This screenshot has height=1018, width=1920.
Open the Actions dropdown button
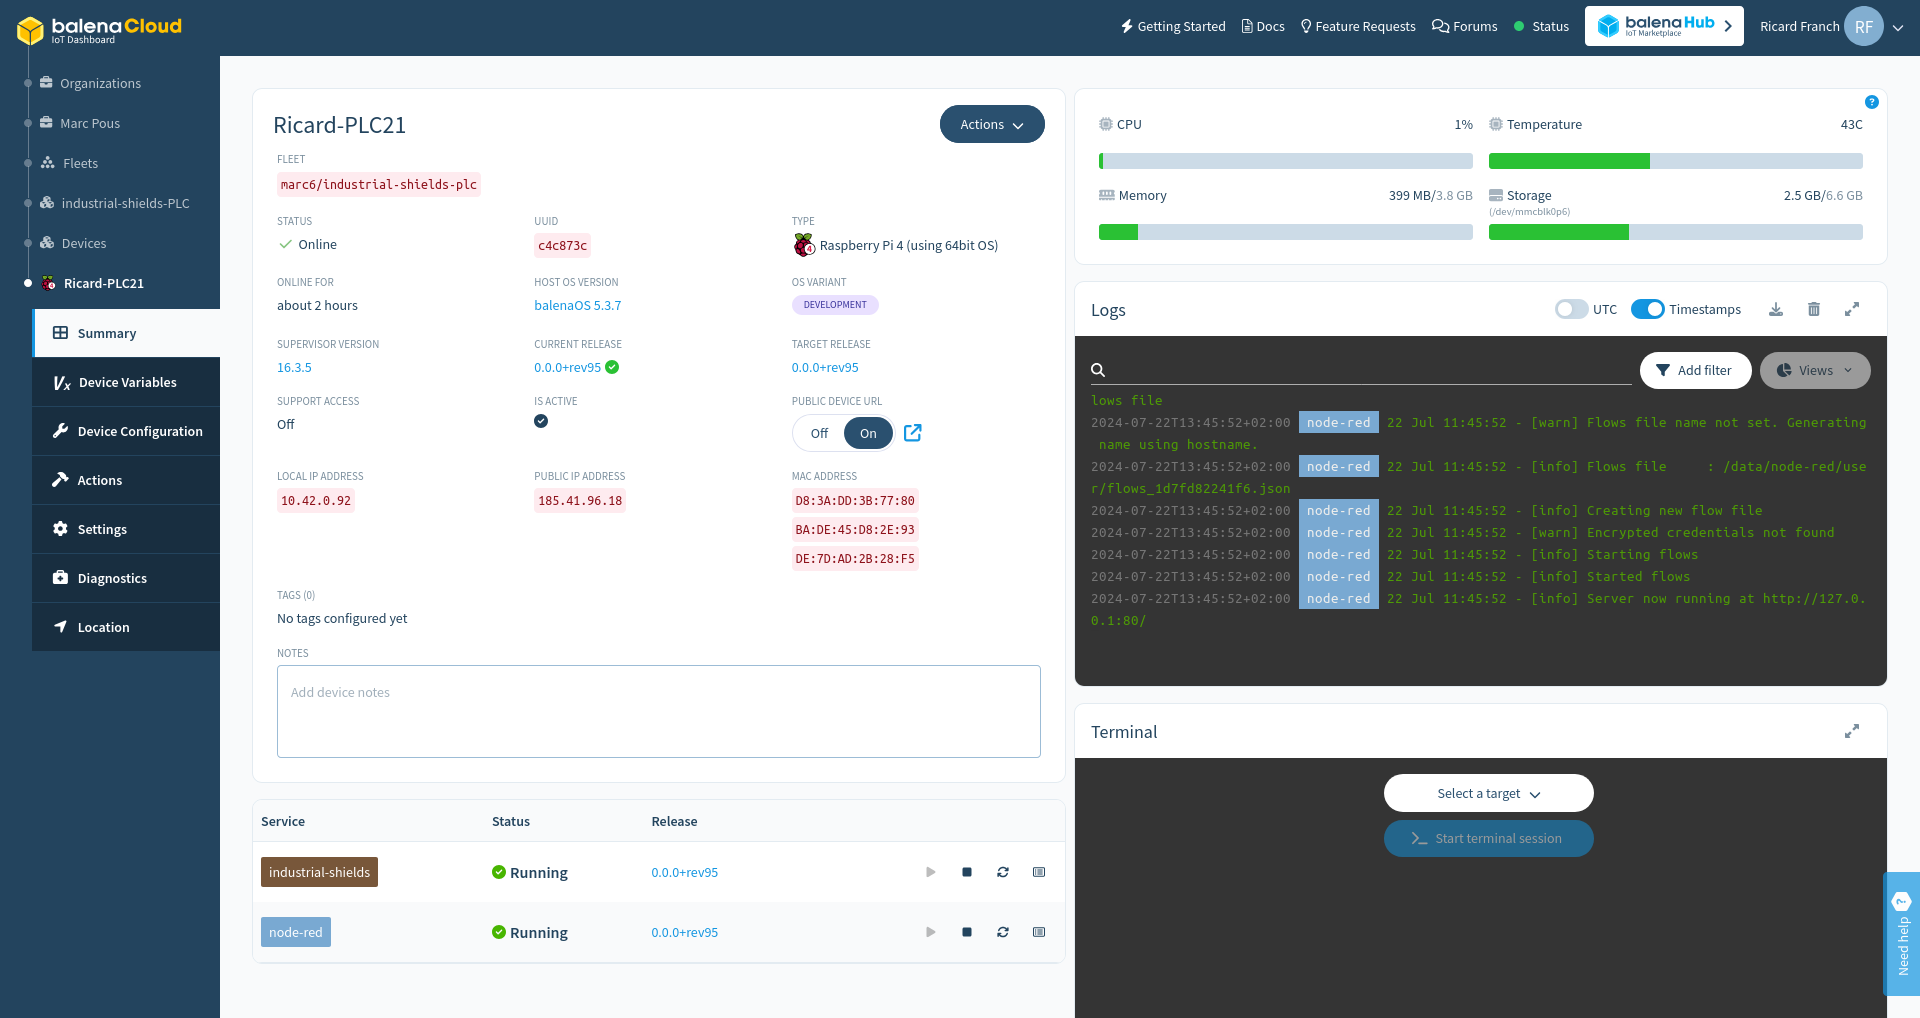pyautogui.click(x=992, y=124)
